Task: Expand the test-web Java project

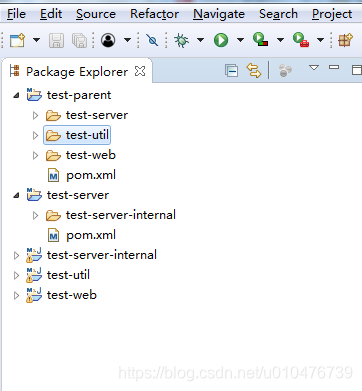Action: click(x=16, y=296)
